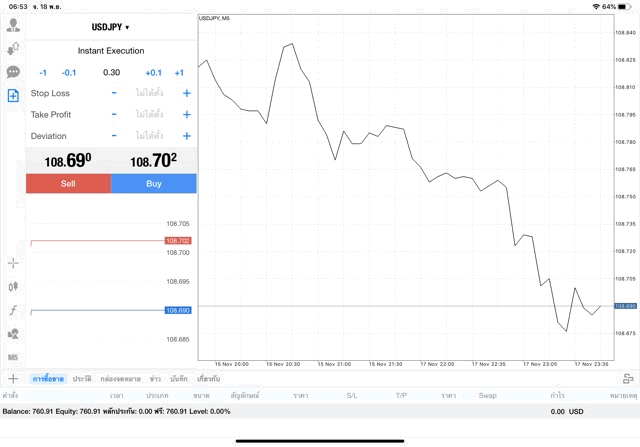Open the Instant Execution order type selector
This screenshot has width=640, height=447.
click(110, 50)
